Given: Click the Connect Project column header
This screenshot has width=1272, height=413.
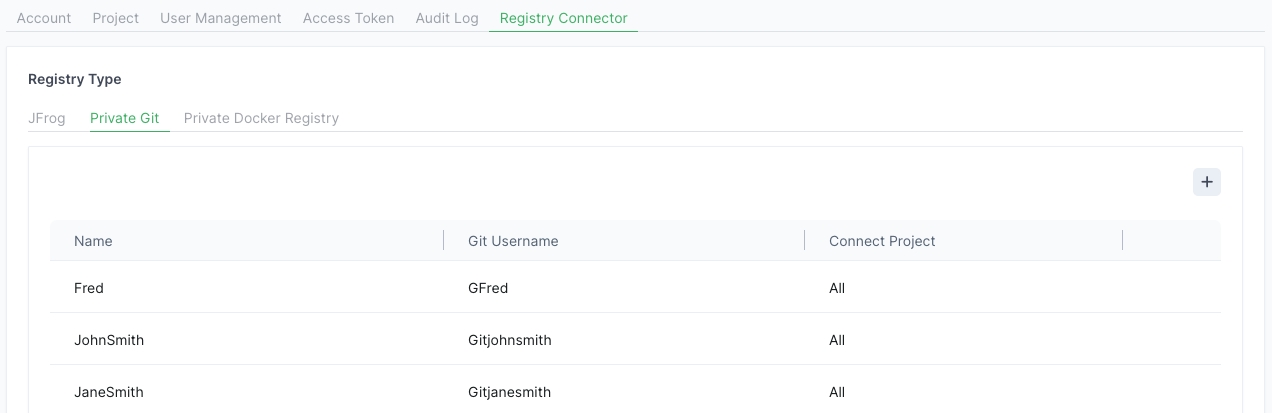Looking at the screenshot, I should point(882,241).
